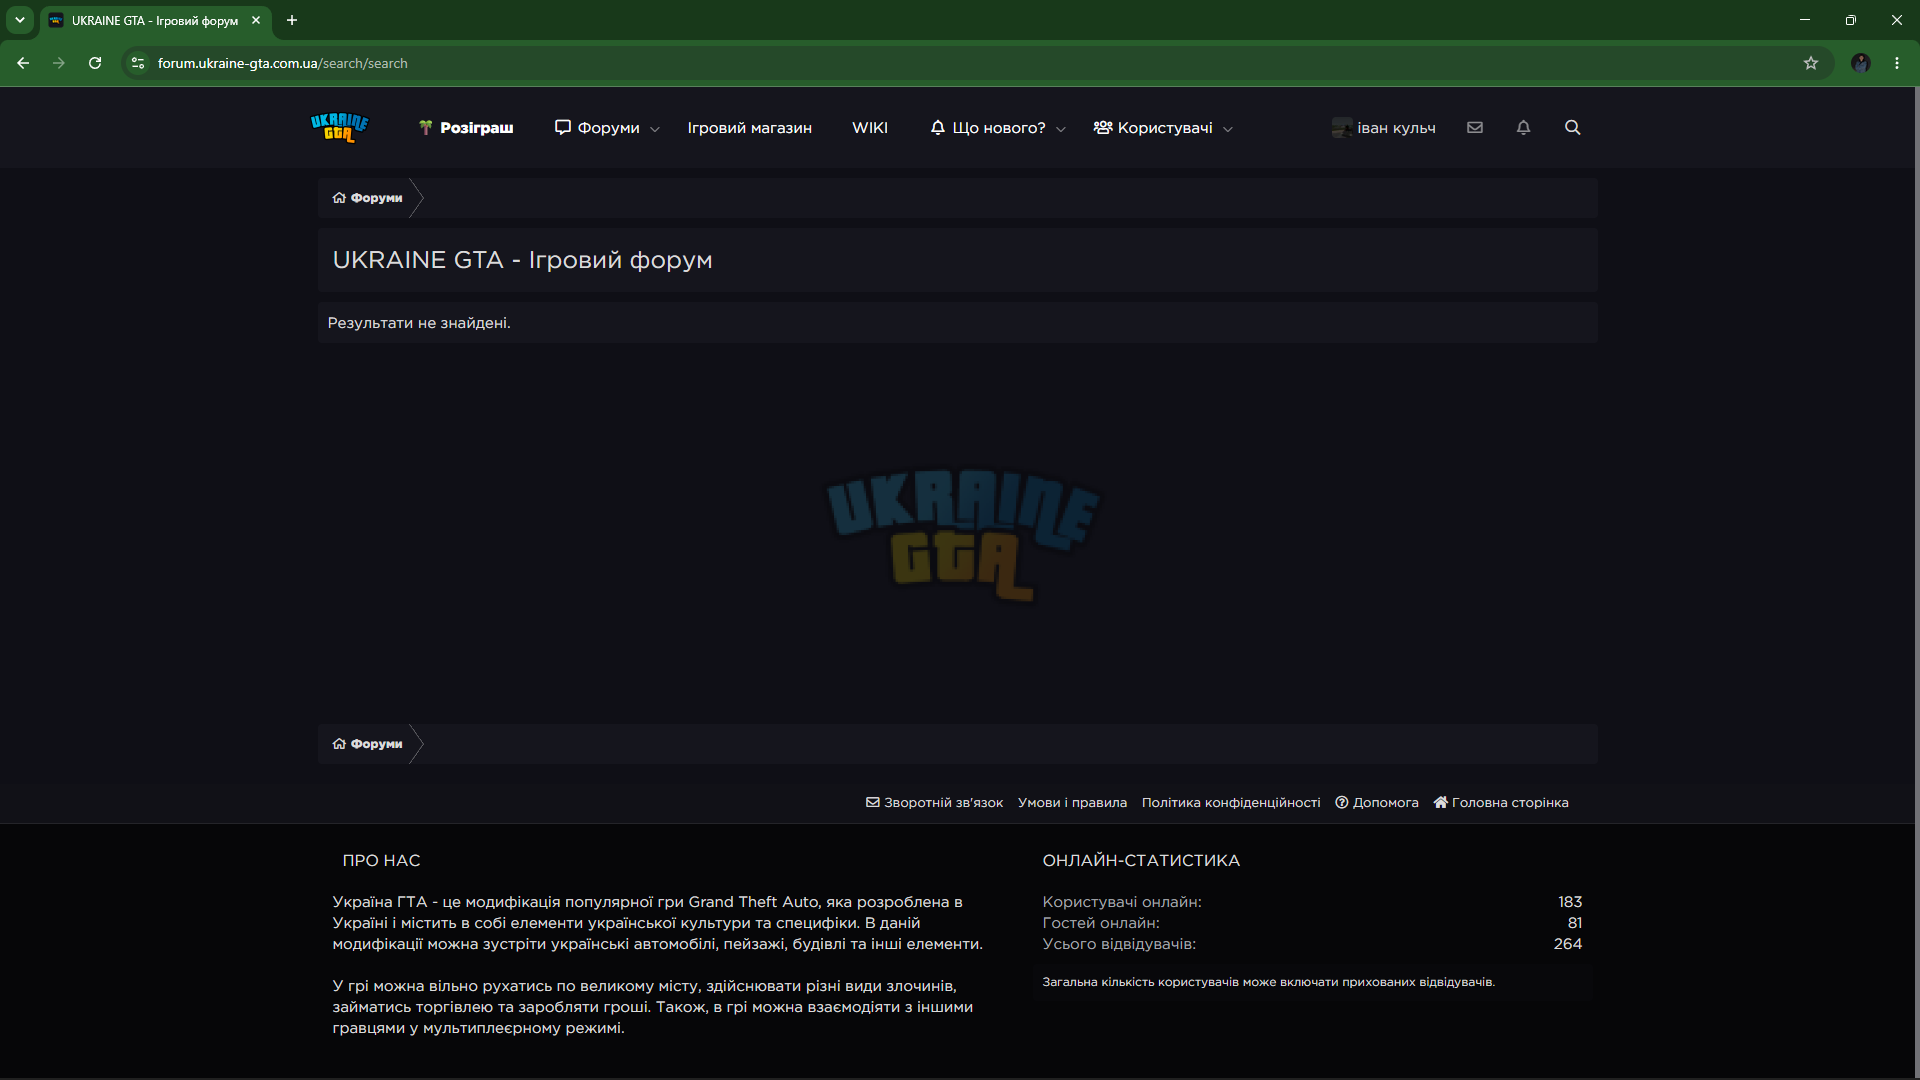The height and width of the screenshot is (1080, 1920).
Task: Click the Результати не знайдені message
Action: point(419,323)
